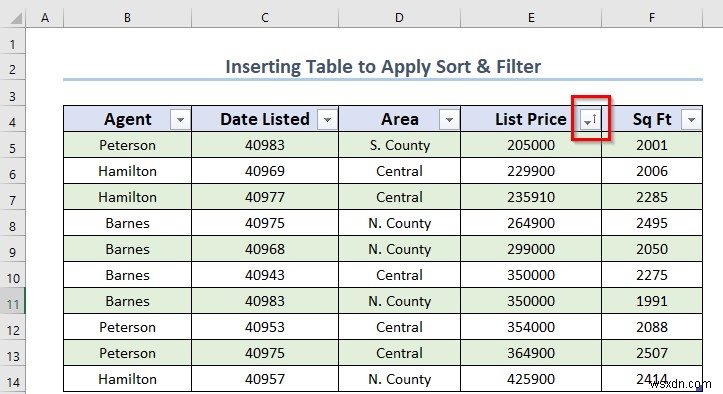Select the cell containing 2006
This screenshot has width=723, height=394.
click(652, 171)
